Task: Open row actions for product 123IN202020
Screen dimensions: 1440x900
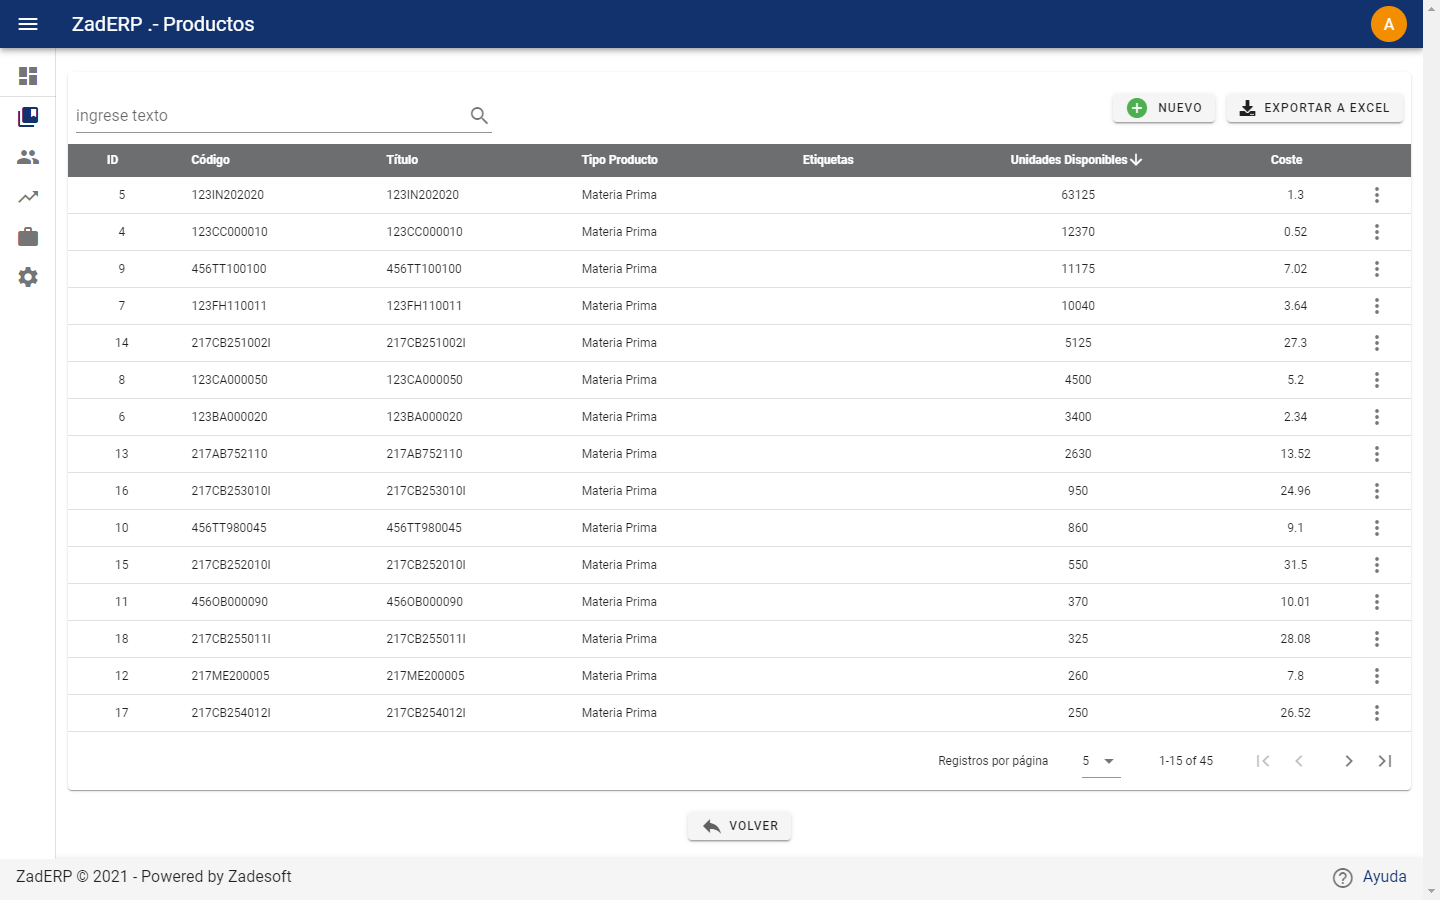Action: [1377, 195]
